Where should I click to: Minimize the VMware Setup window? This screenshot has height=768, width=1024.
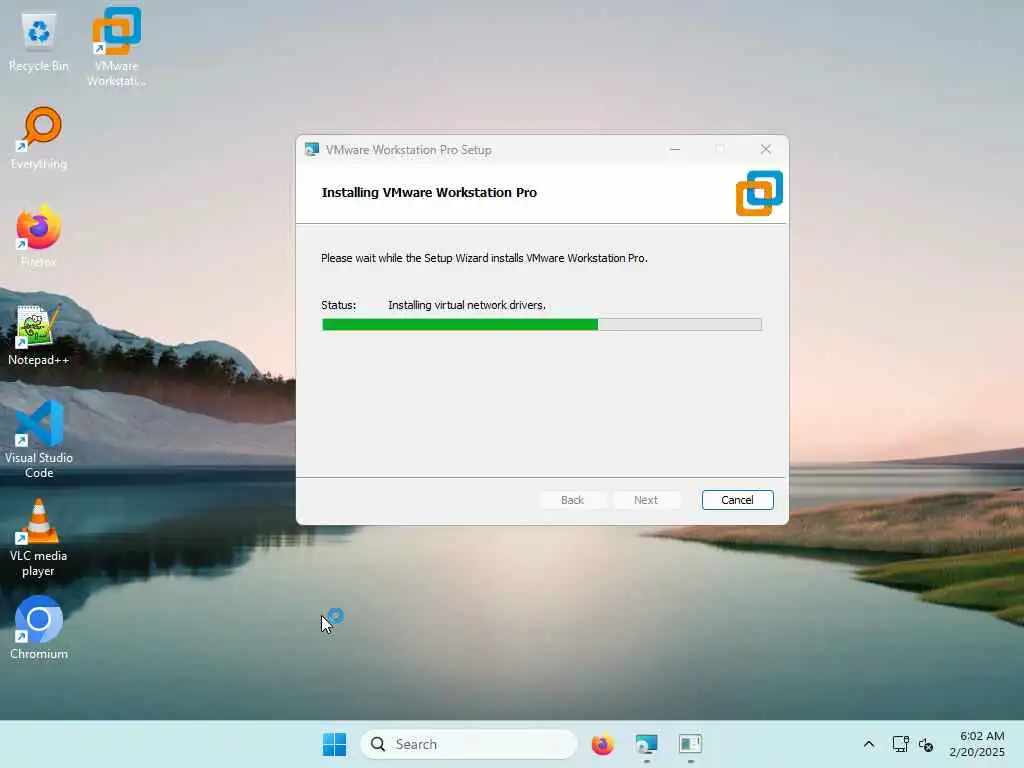(x=675, y=150)
